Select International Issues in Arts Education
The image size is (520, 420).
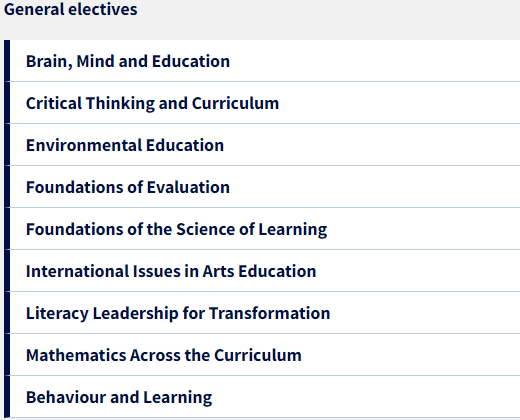(x=171, y=271)
